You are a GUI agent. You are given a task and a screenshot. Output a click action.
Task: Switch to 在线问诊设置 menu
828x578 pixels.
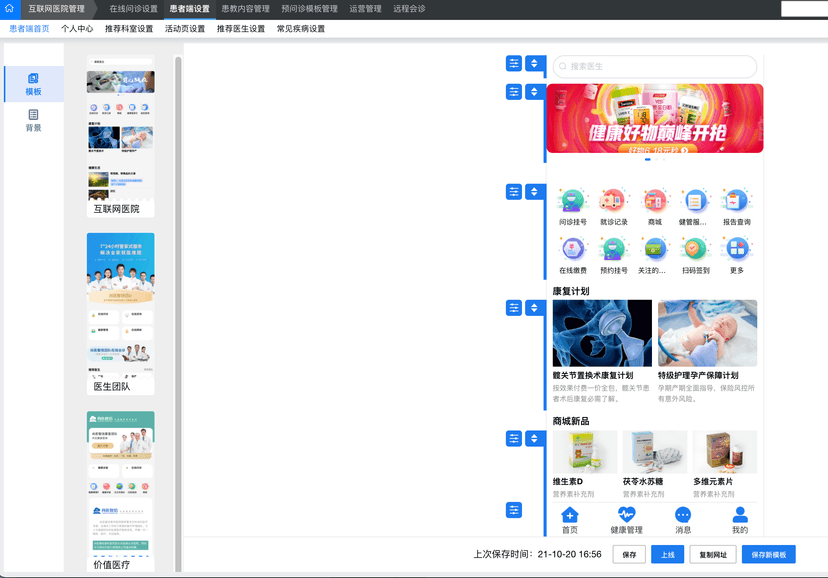[x=134, y=9]
